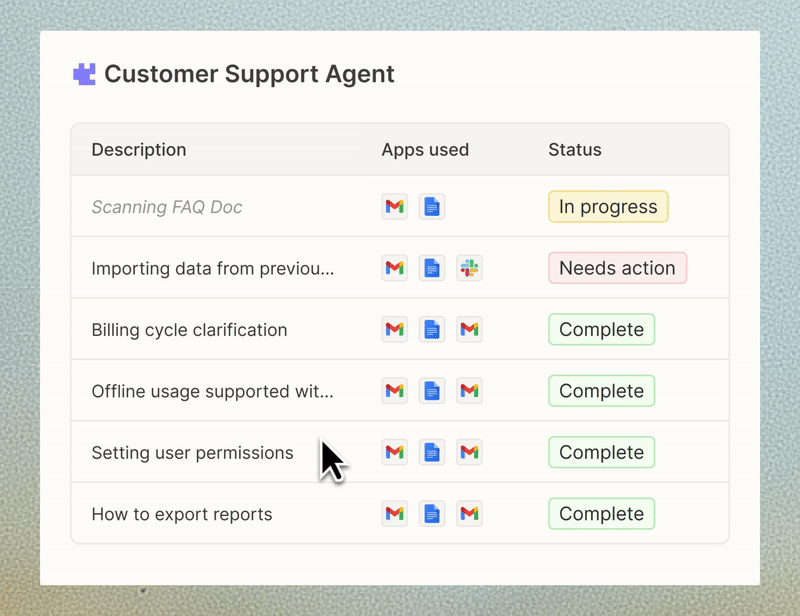Select the Apps used column header
This screenshot has height=616, width=800.
[425, 150]
